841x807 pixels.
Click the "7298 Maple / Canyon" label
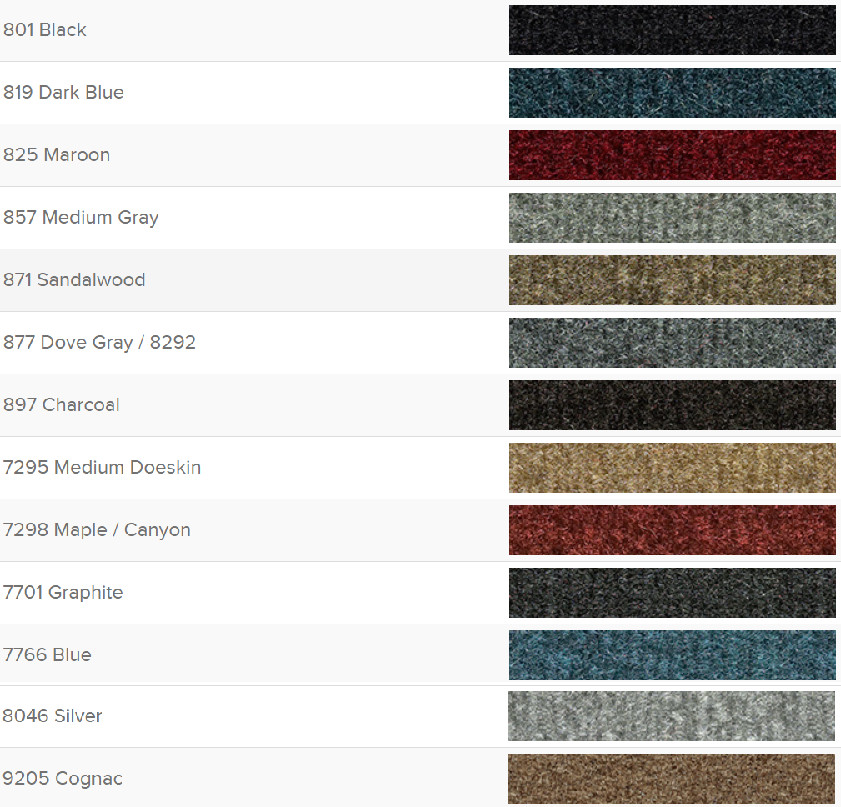pyautogui.click(x=97, y=530)
